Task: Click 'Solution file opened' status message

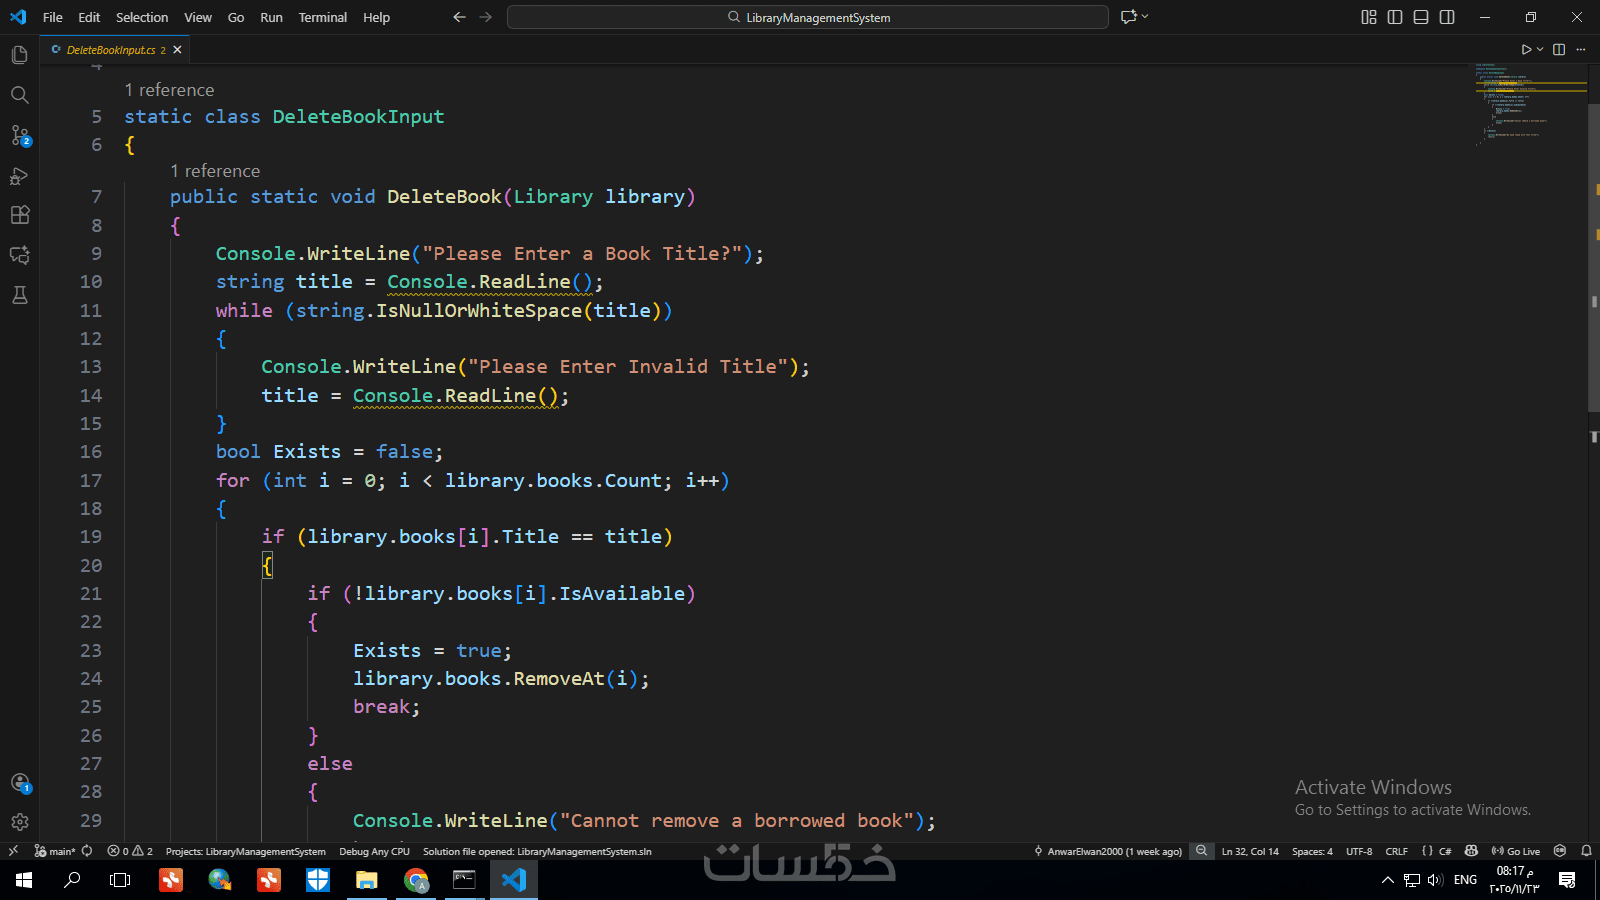Action: pos(537,851)
